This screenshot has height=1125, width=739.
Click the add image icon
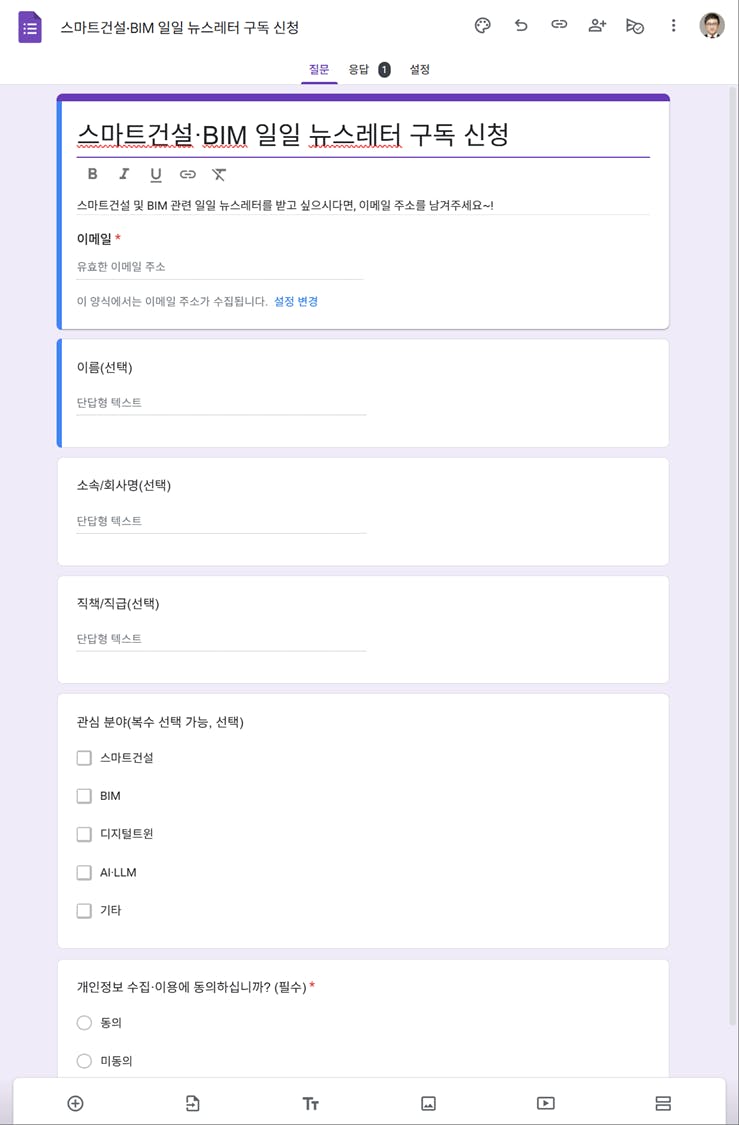428,1103
